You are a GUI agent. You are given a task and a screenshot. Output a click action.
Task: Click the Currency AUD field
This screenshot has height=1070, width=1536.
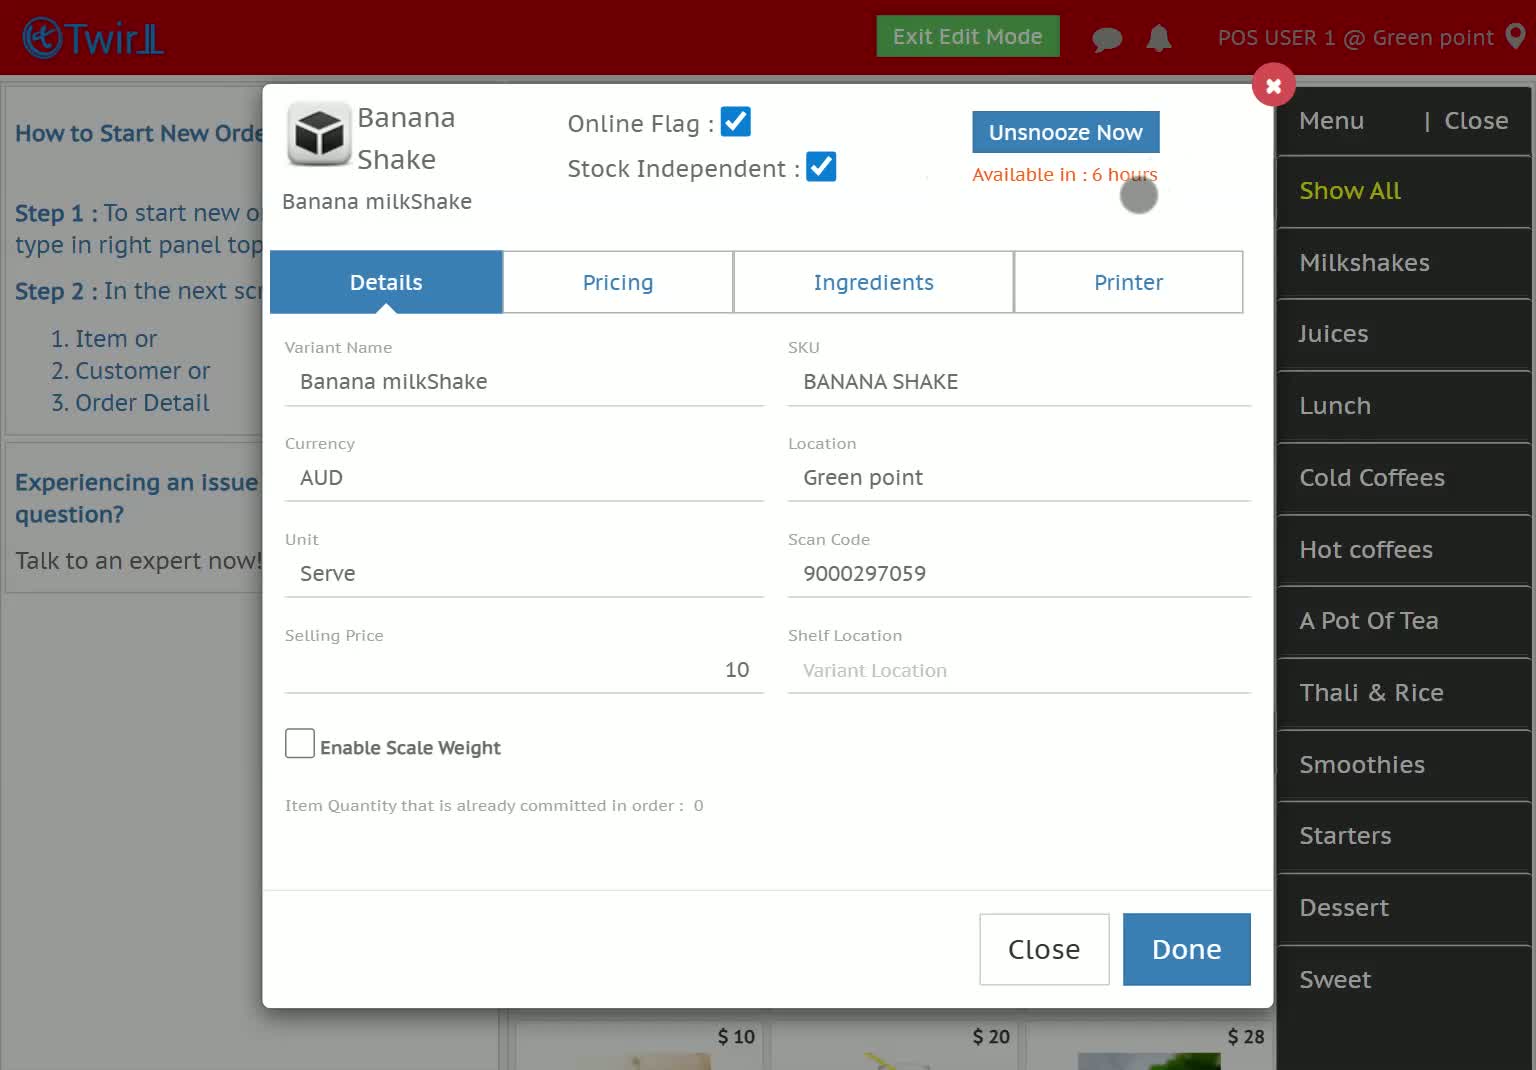click(524, 478)
